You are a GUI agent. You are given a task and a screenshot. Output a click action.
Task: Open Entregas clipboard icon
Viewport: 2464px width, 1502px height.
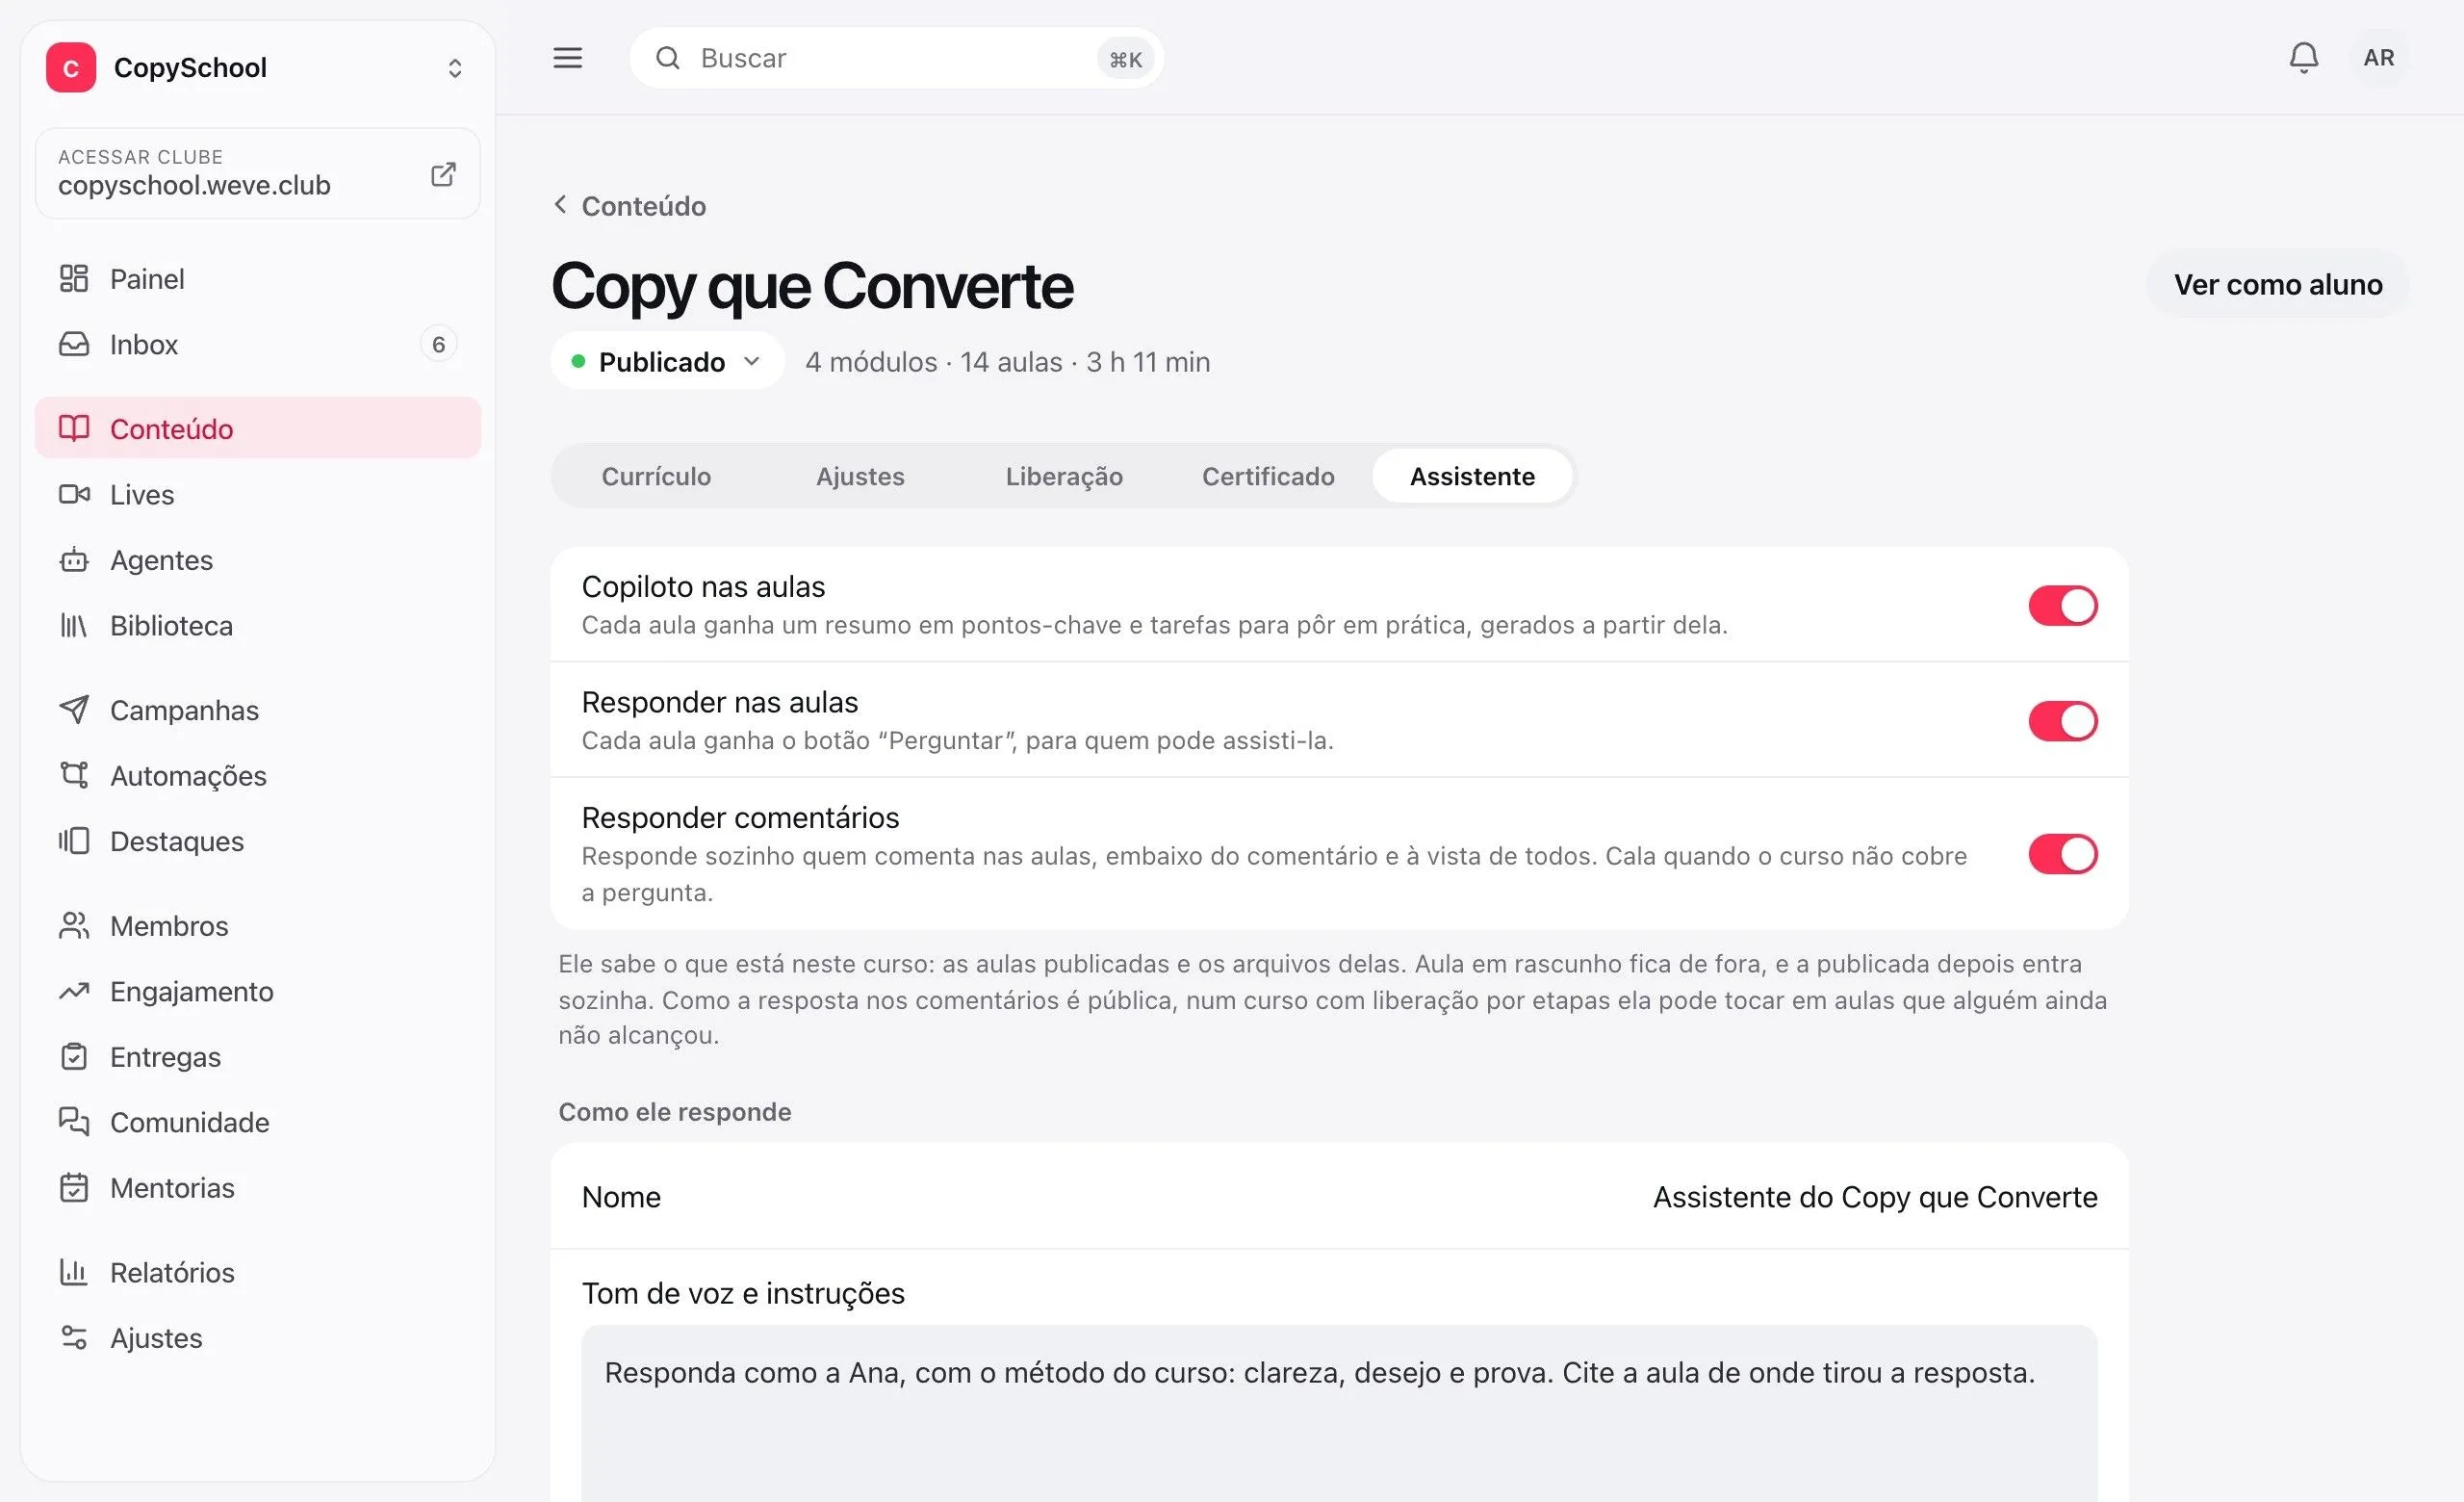74,1057
